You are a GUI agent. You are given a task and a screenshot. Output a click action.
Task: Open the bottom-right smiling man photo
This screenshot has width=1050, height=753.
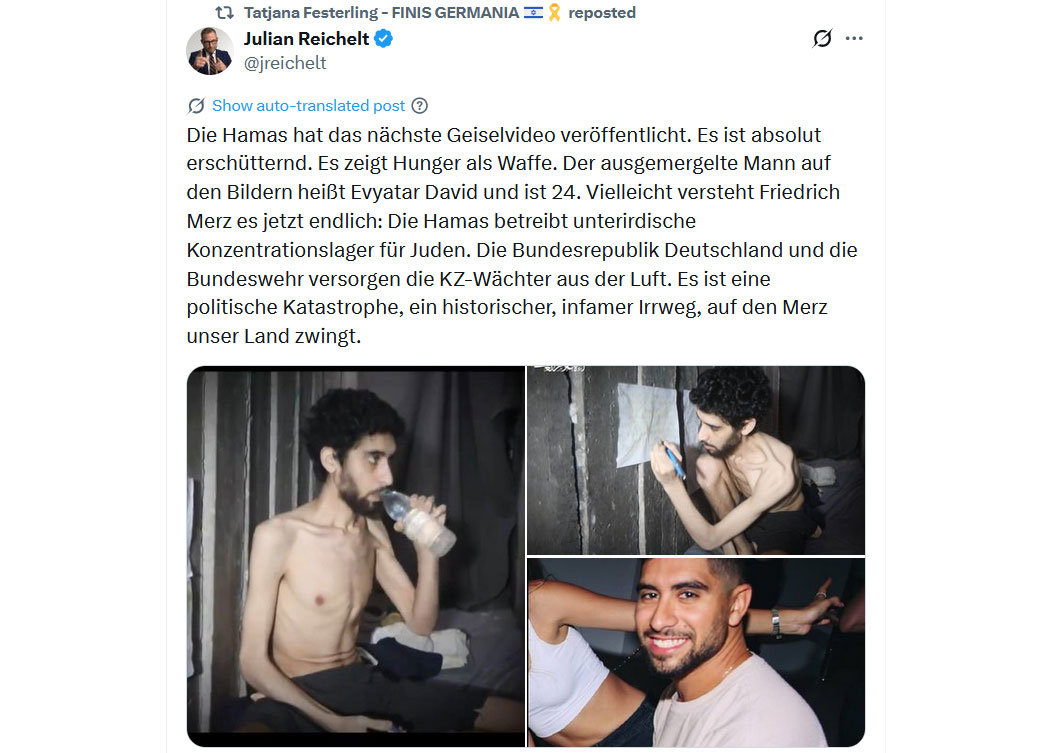(696, 653)
